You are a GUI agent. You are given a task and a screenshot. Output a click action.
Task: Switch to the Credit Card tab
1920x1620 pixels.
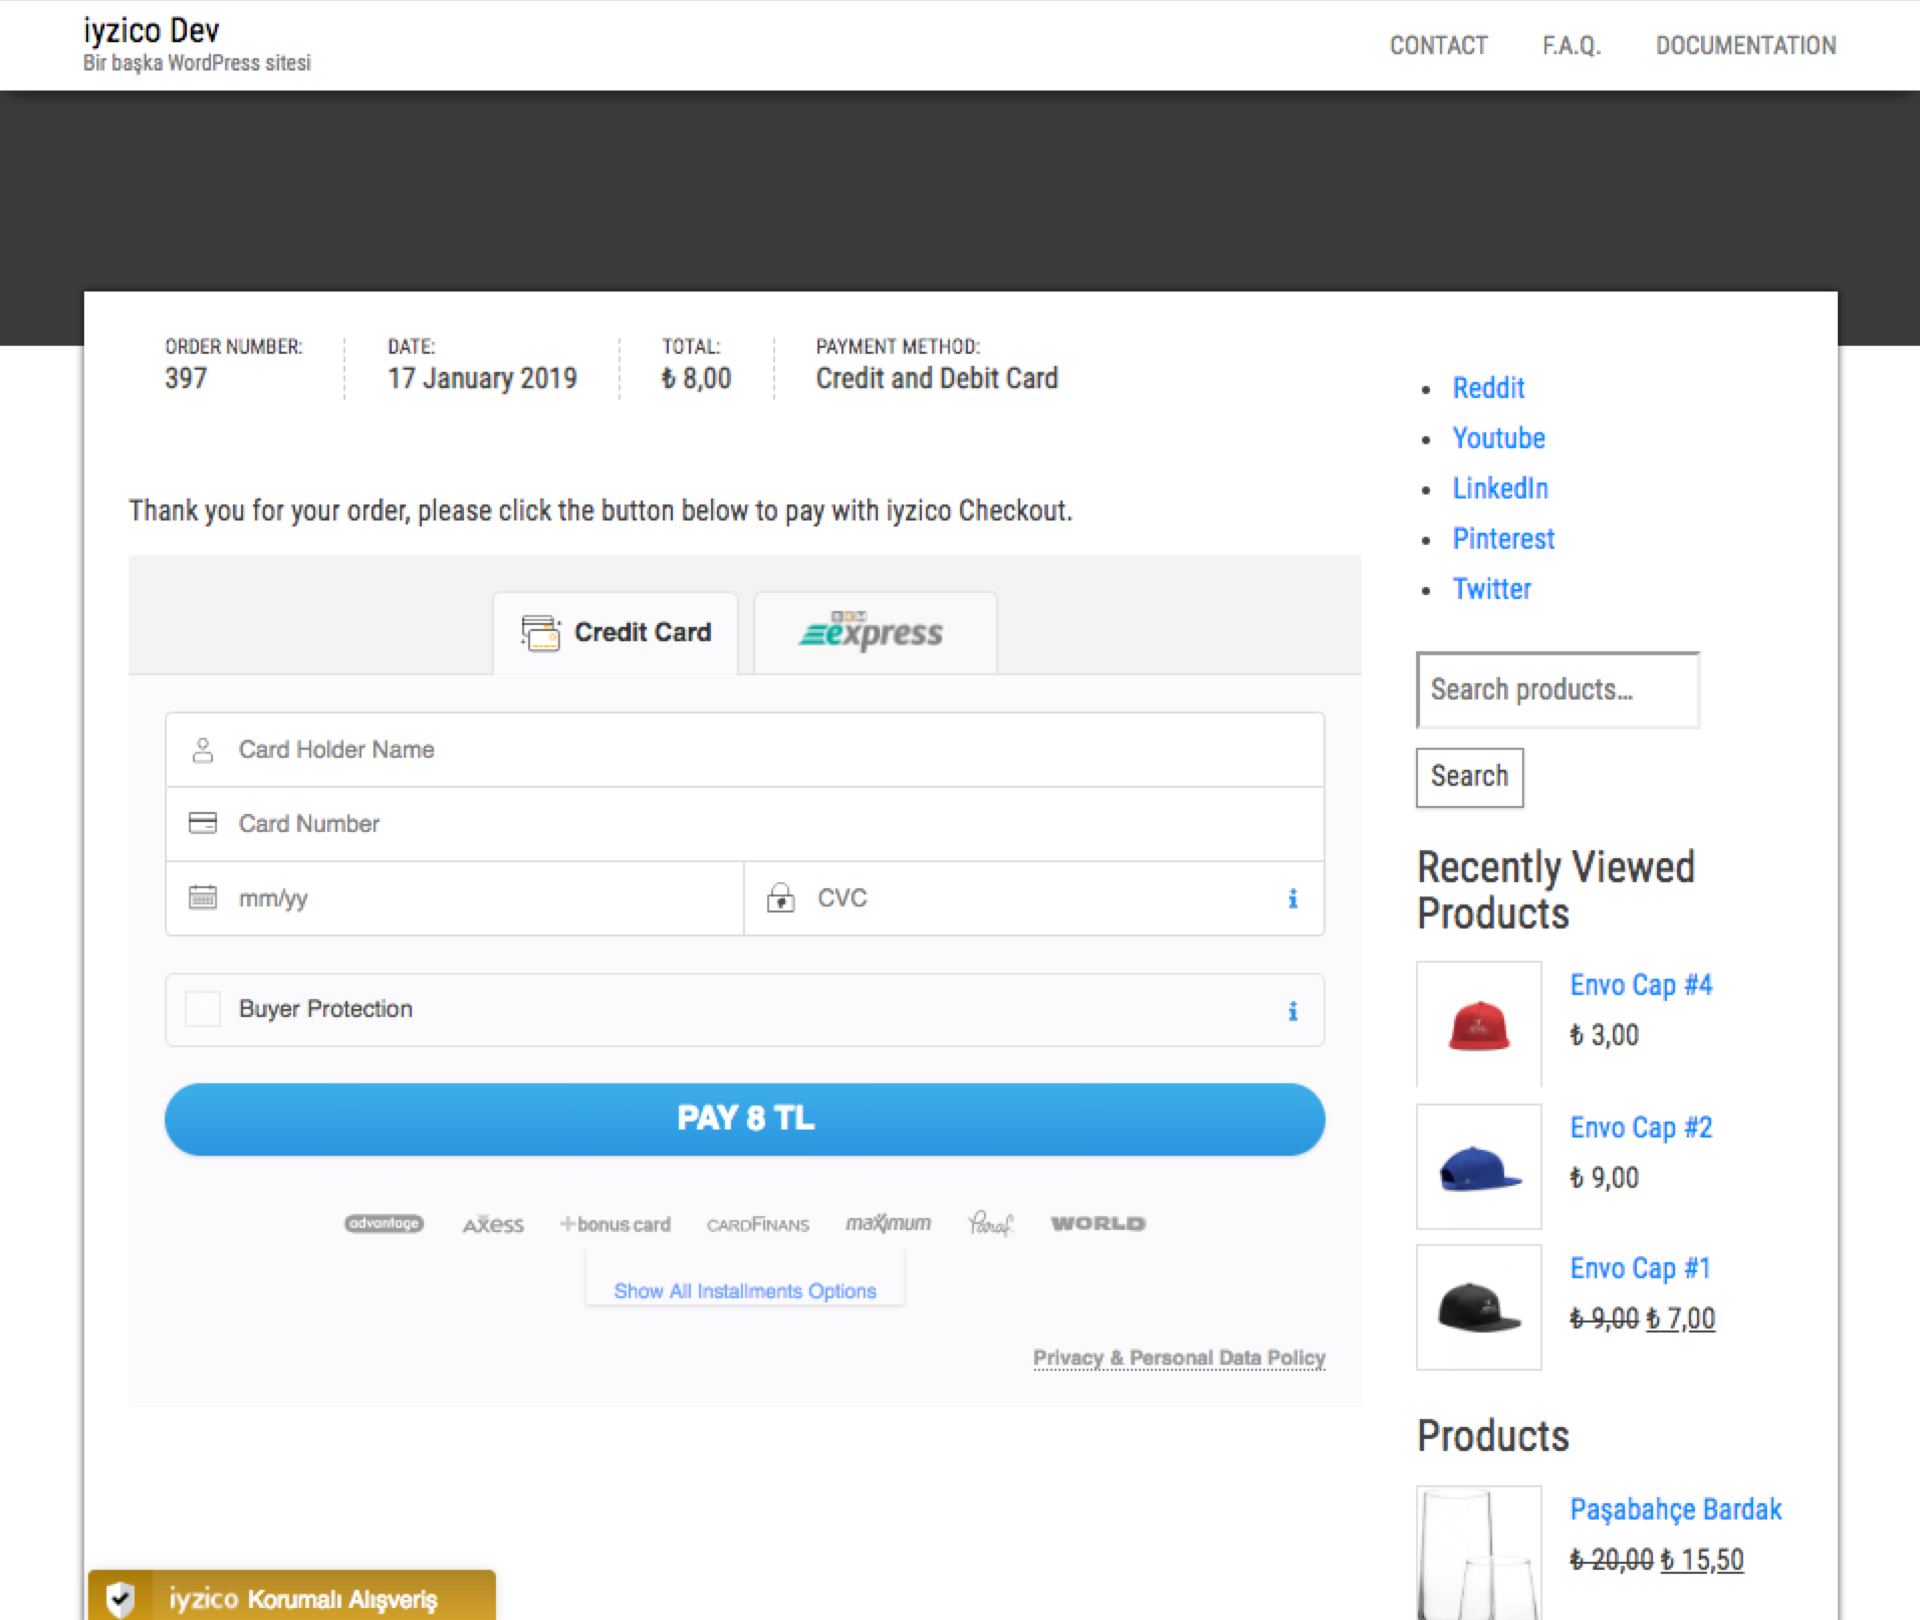(x=616, y=633)
